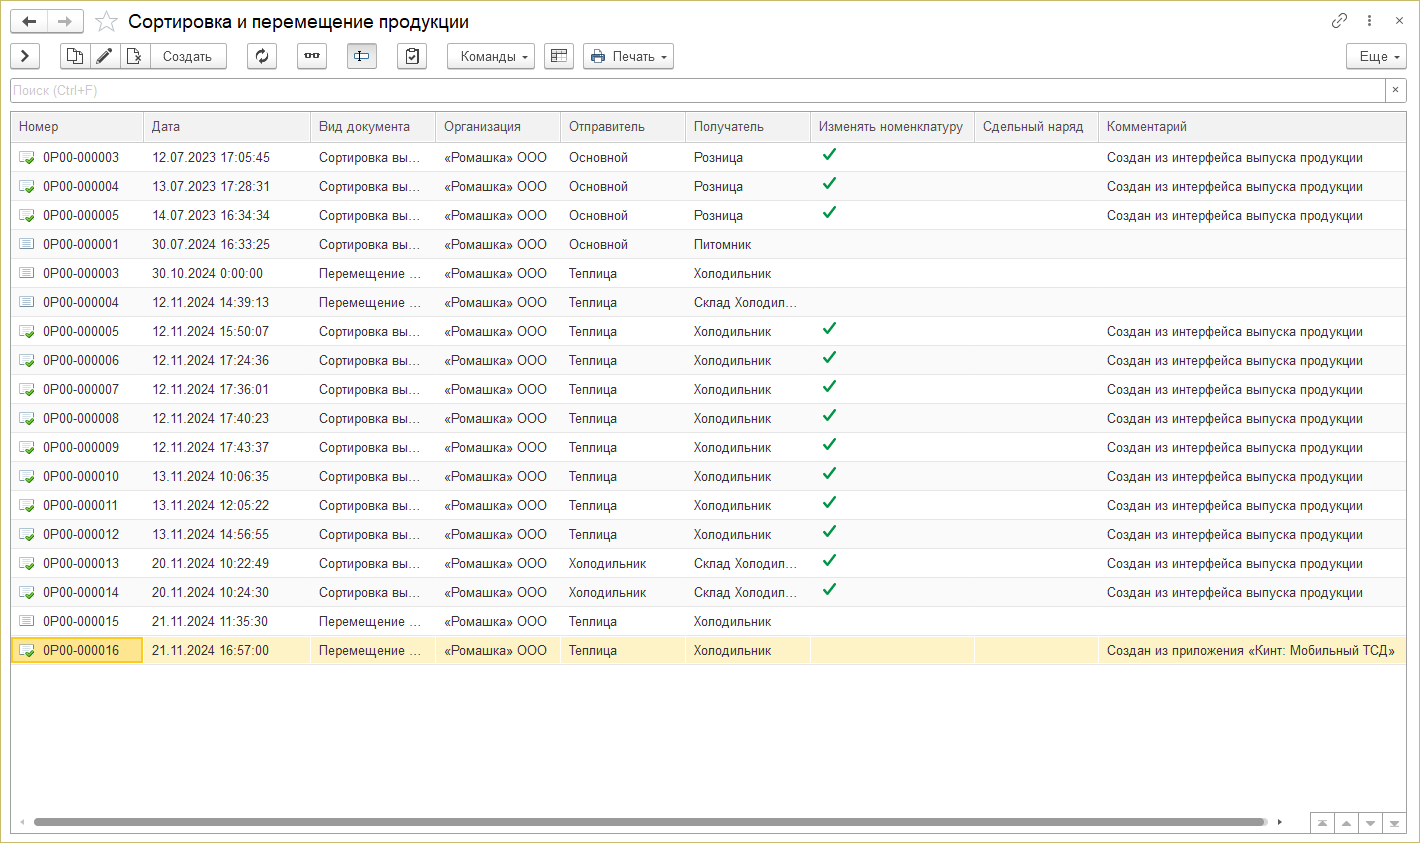
Task: Refresh the list with the circular arrows icon
Action: (x=262, y=56)
